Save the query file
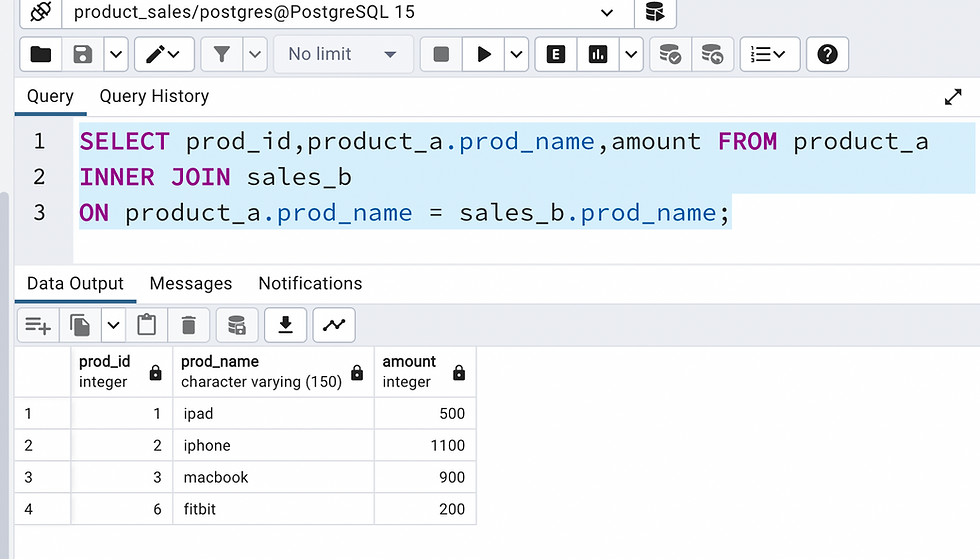 coord(82,54)
